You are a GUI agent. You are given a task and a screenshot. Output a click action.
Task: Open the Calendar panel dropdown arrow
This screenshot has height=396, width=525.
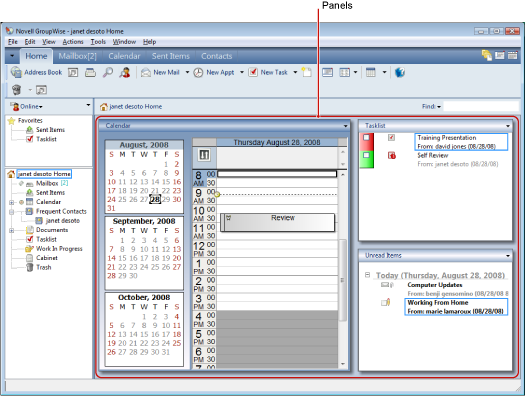(345, 126)
